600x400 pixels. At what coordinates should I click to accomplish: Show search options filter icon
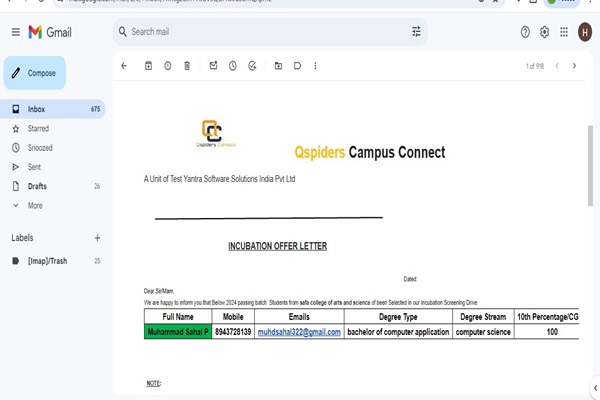pos(416,32)
